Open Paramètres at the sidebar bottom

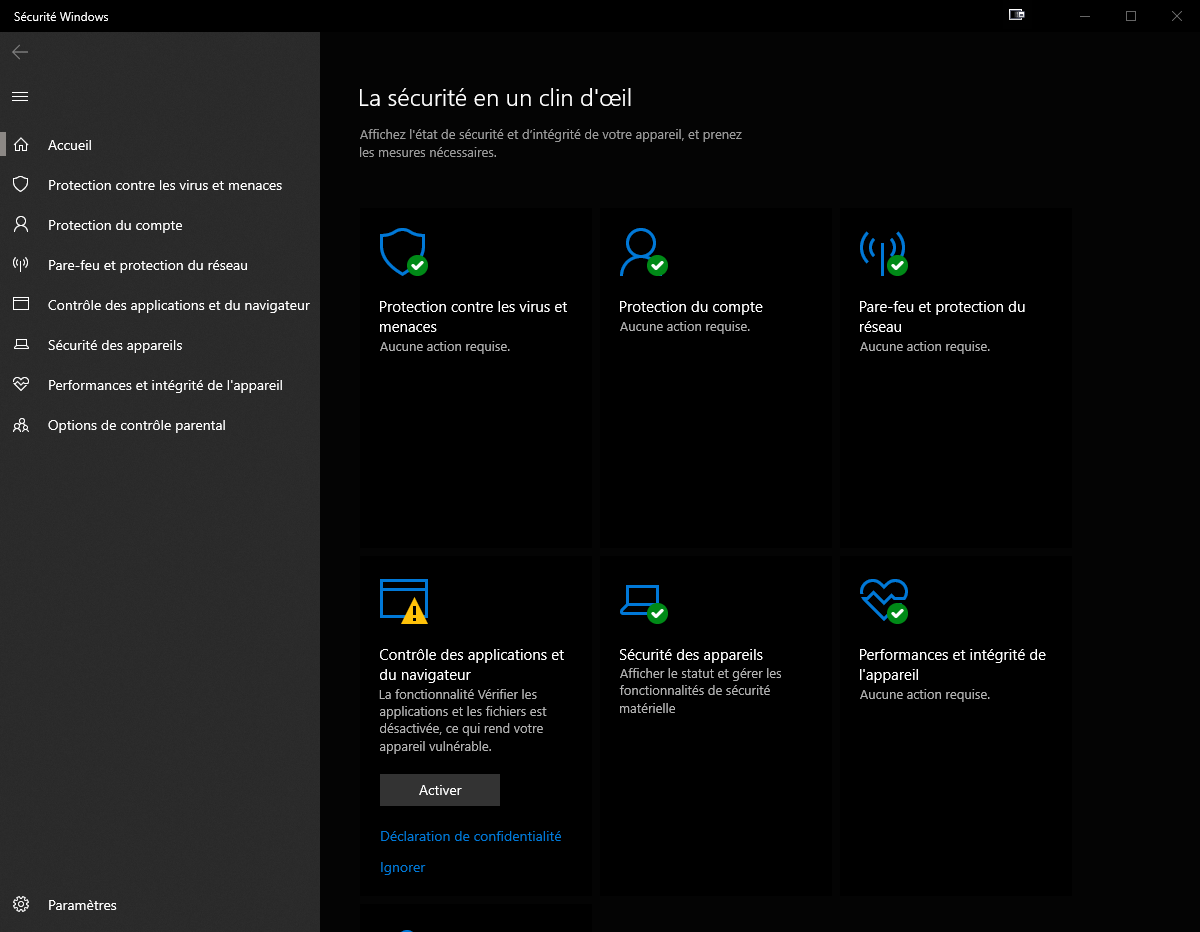coord(160,905)
